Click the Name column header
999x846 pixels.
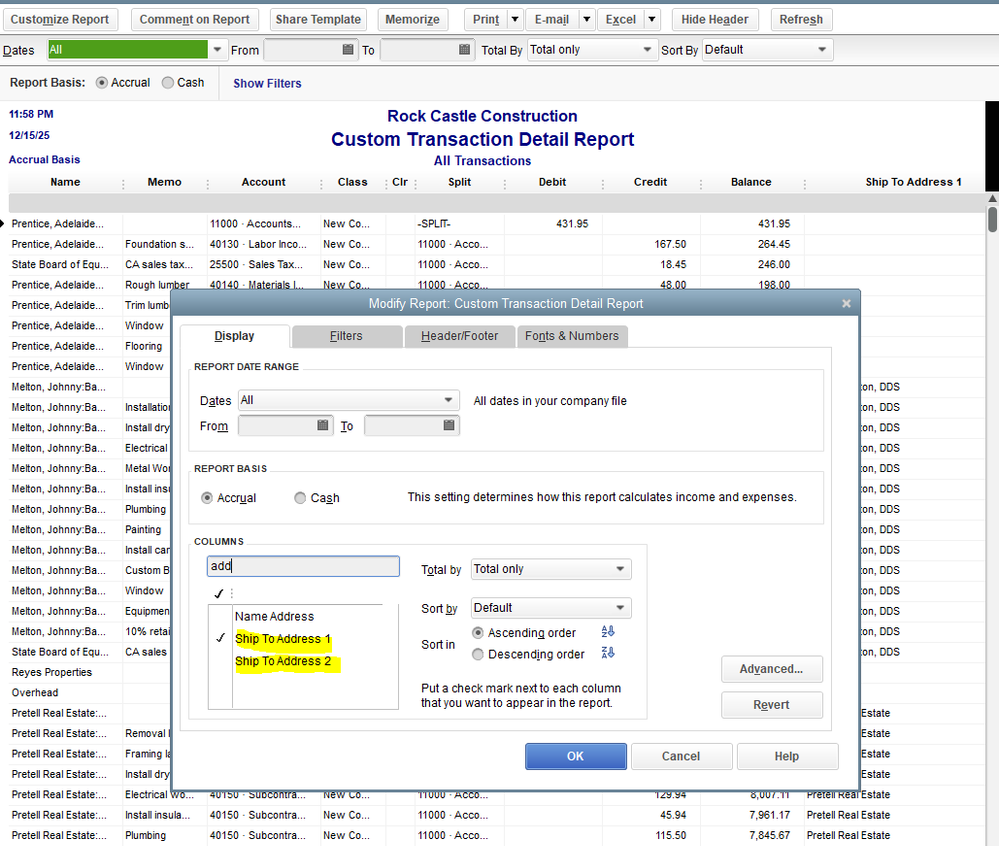tap(66, 182)
